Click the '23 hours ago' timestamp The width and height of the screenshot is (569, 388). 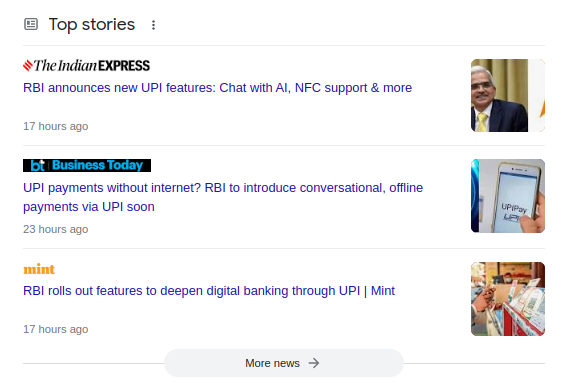pyautogui.click(x=56, y=229)
